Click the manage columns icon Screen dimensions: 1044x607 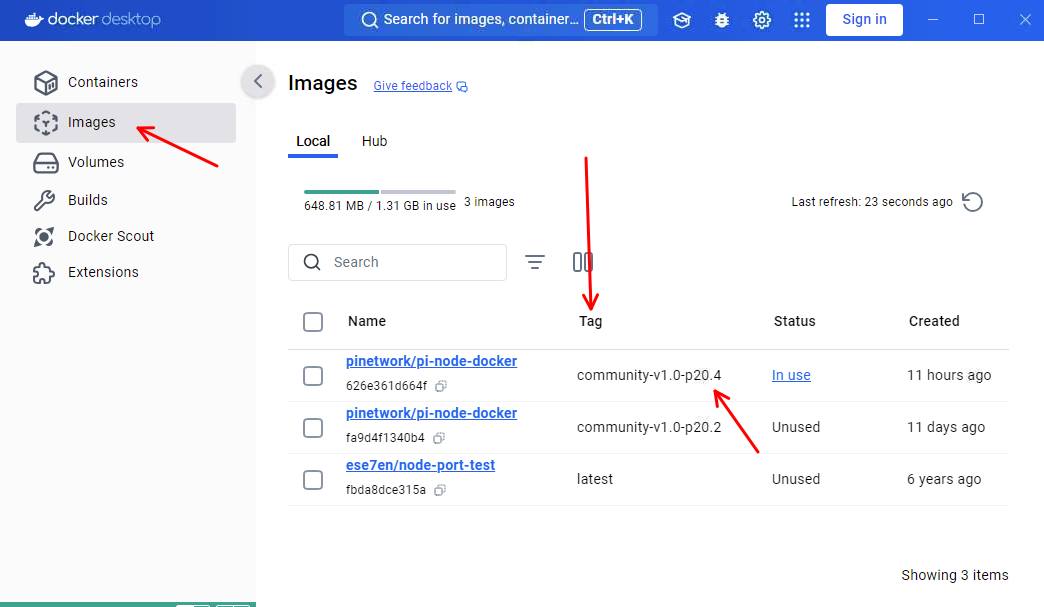point(583,262)
